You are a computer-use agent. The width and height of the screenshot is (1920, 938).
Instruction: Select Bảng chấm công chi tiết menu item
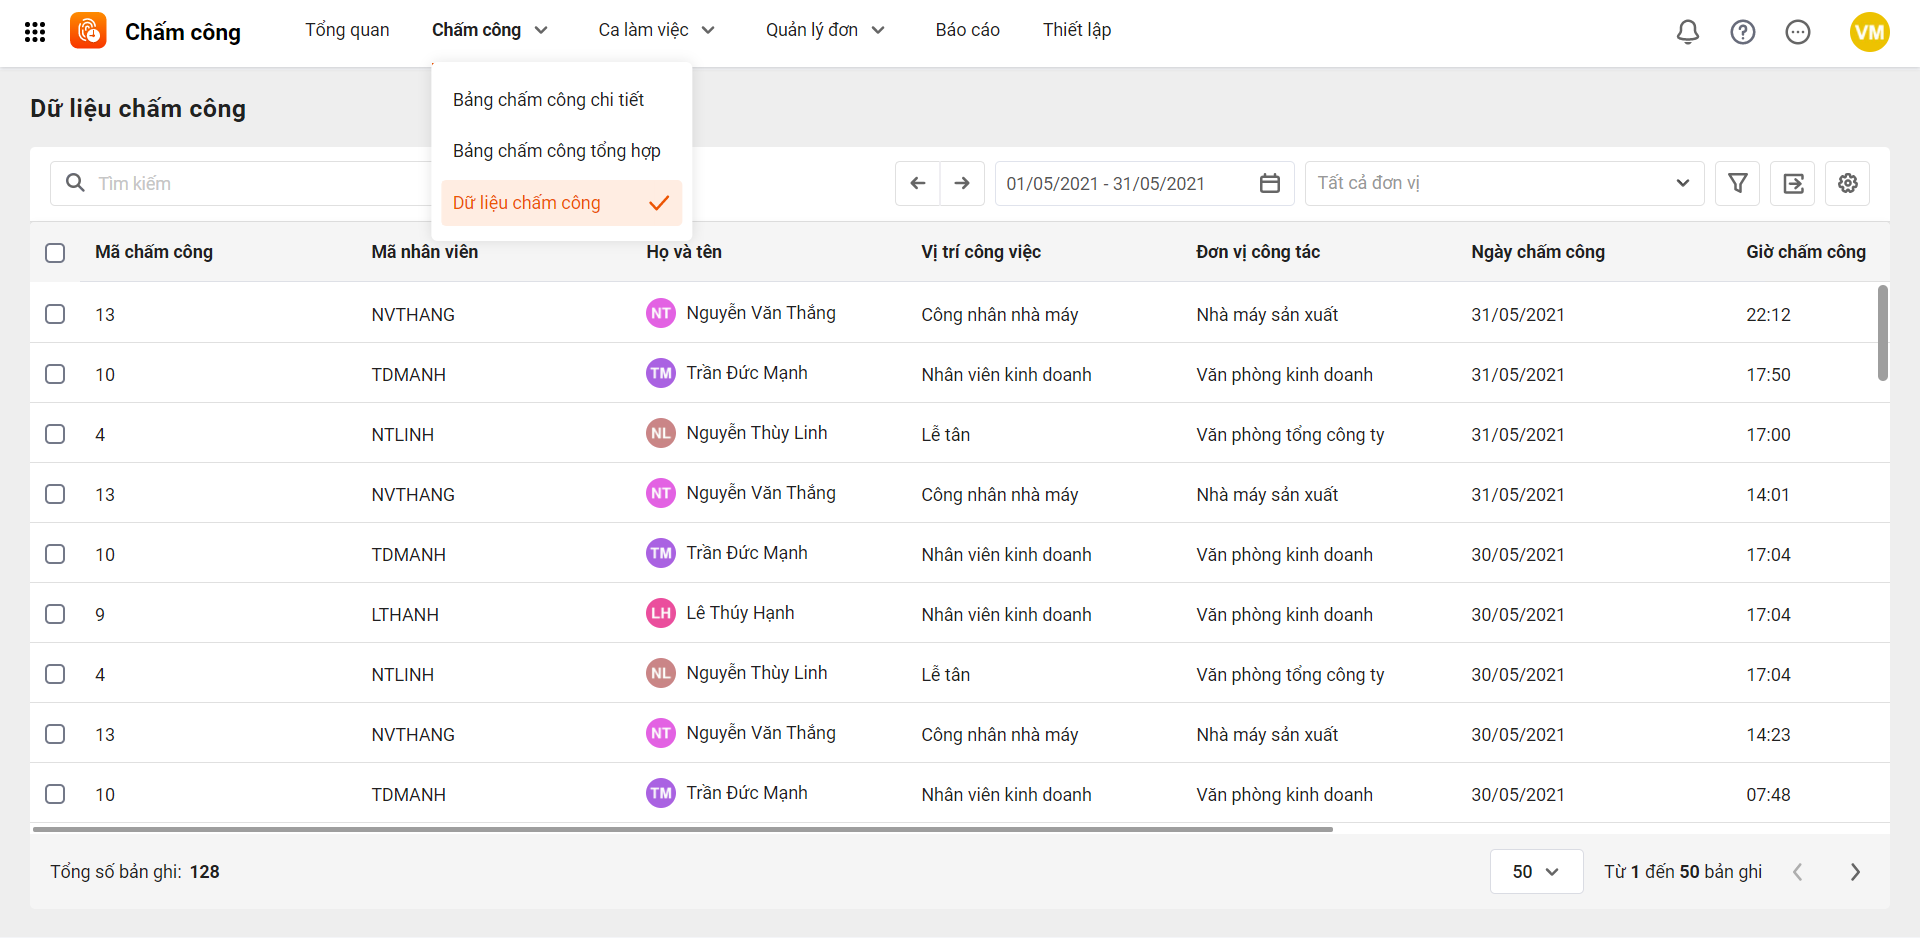(x=548, y=100)
